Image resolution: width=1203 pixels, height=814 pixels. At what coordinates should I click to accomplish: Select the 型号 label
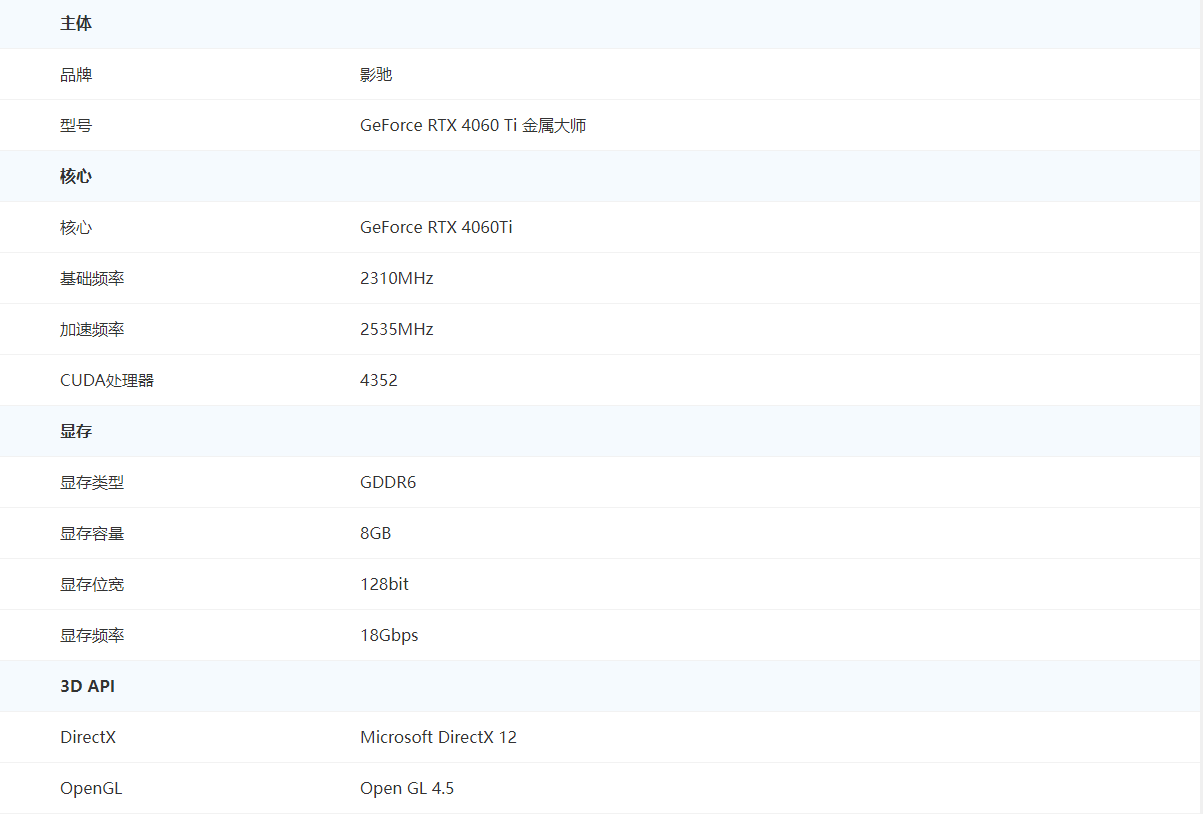click(x=76, y=125)
